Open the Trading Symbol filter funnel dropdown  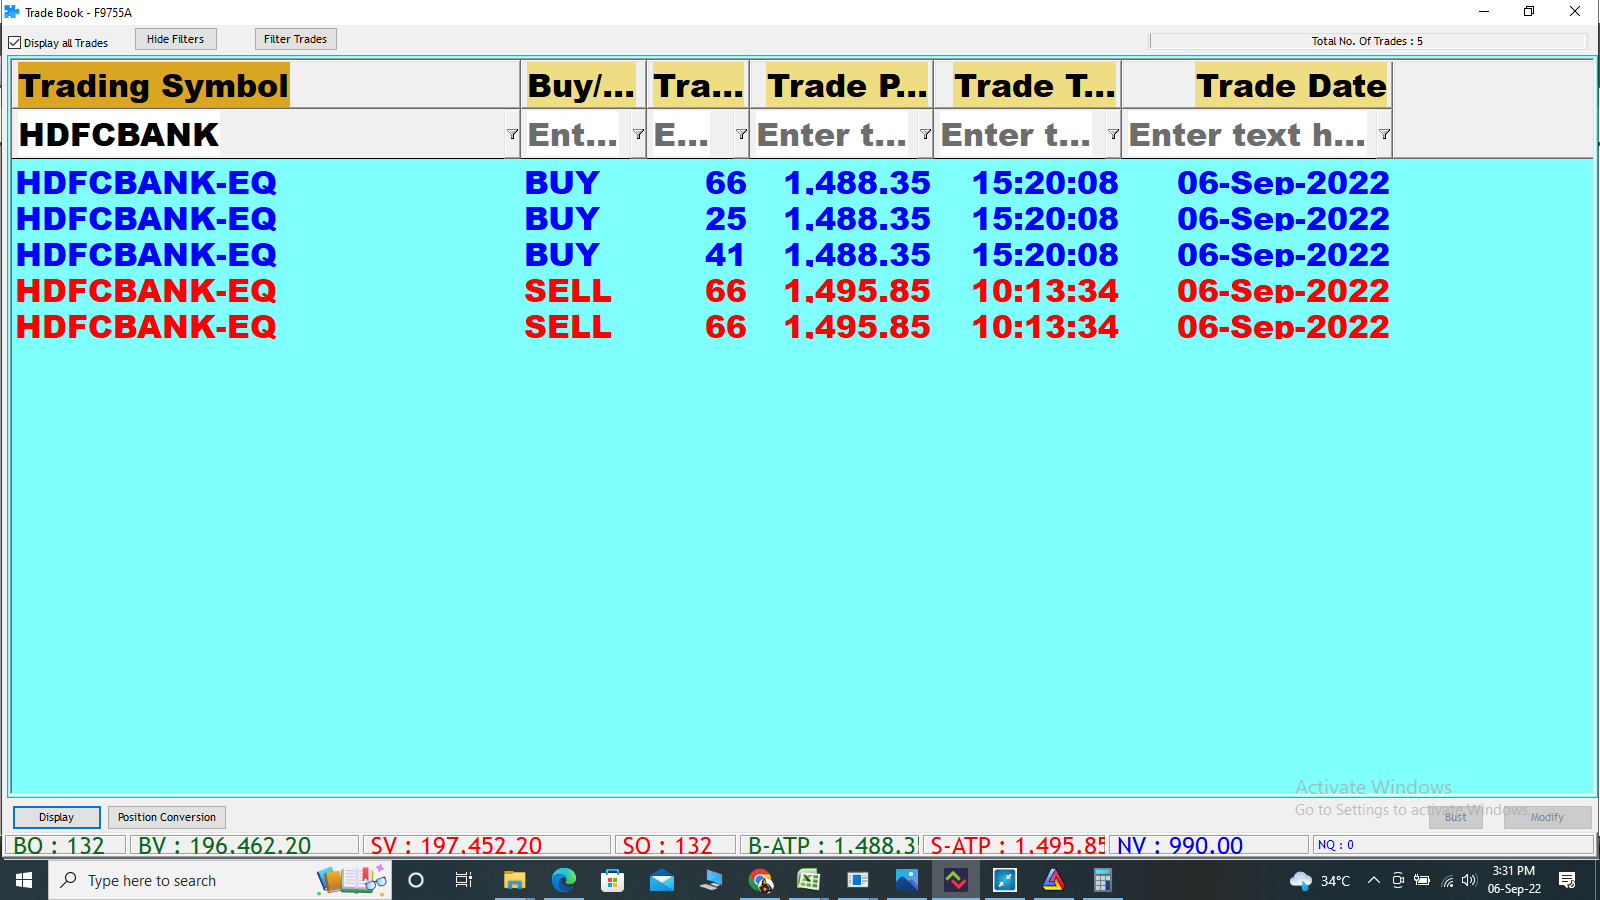click(x=512, y=134)
